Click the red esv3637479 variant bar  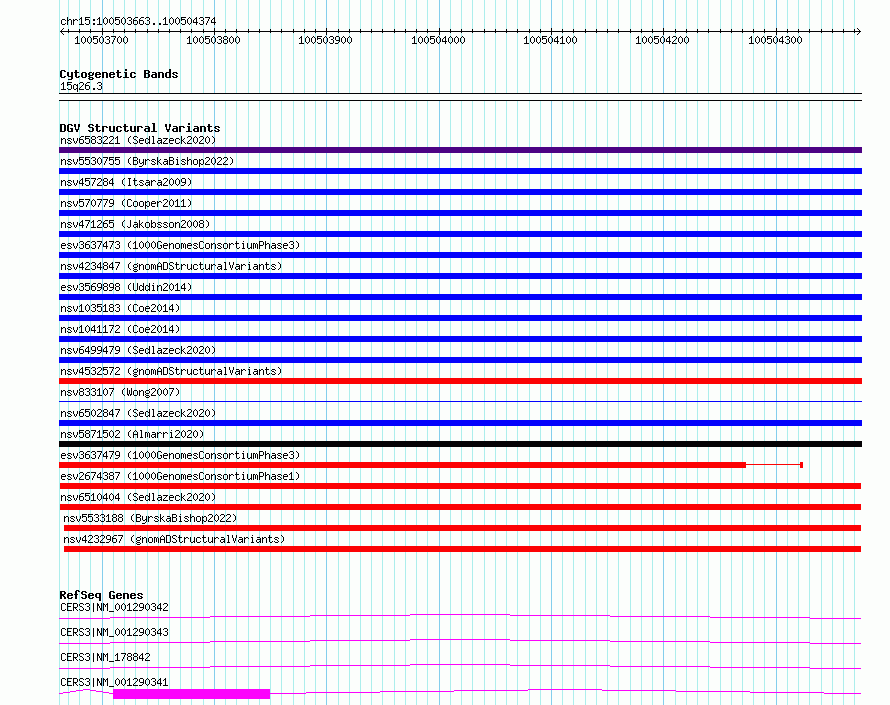pos(402,465)
